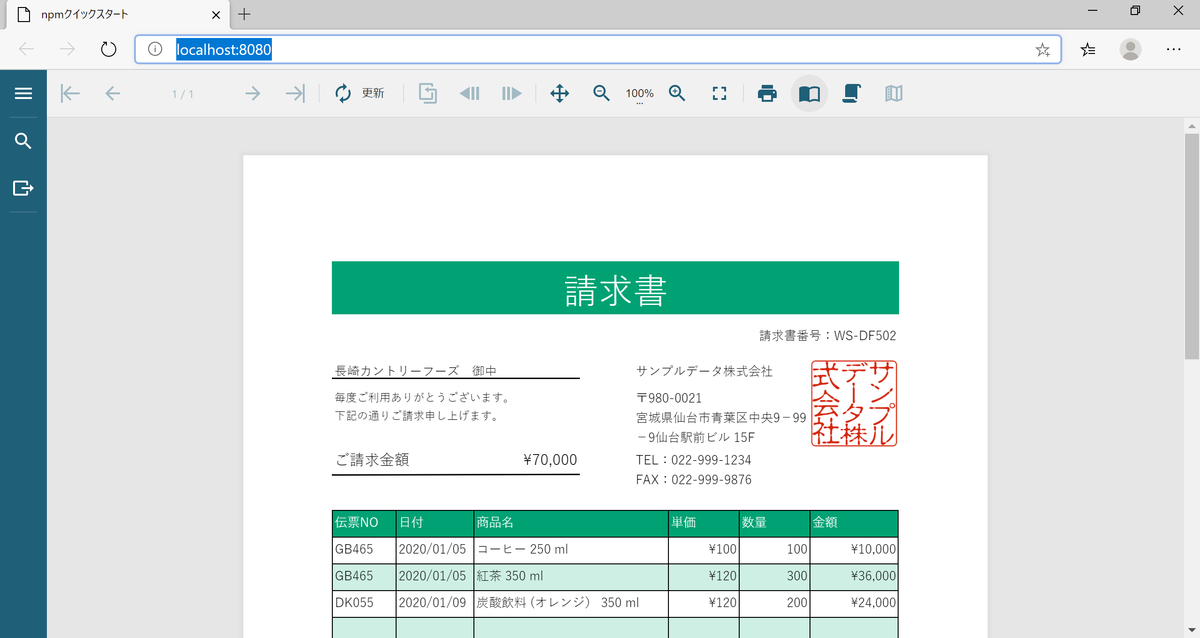The height and width of the screenshot is (638, 1200).
Task: Click the 〒980-0021 postal code
Action: 669,398
